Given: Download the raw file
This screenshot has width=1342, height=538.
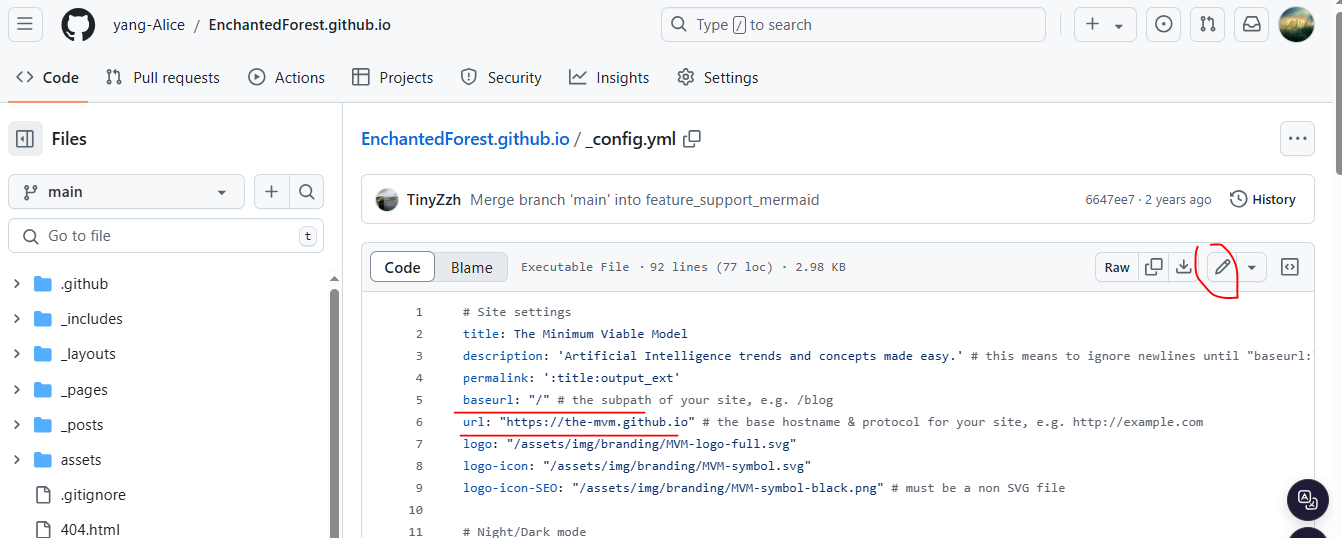Looking at the screenshot, I should coord(1183,267).
